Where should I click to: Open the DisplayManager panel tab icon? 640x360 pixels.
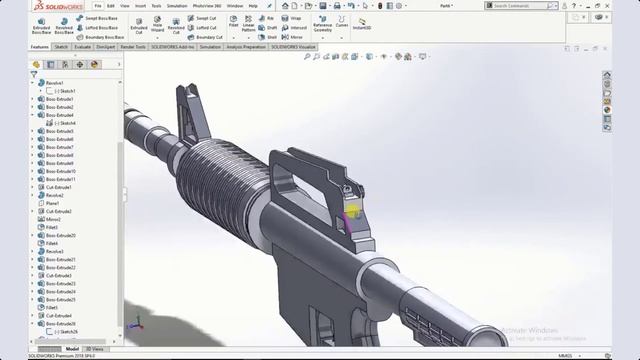coord(94,64)
